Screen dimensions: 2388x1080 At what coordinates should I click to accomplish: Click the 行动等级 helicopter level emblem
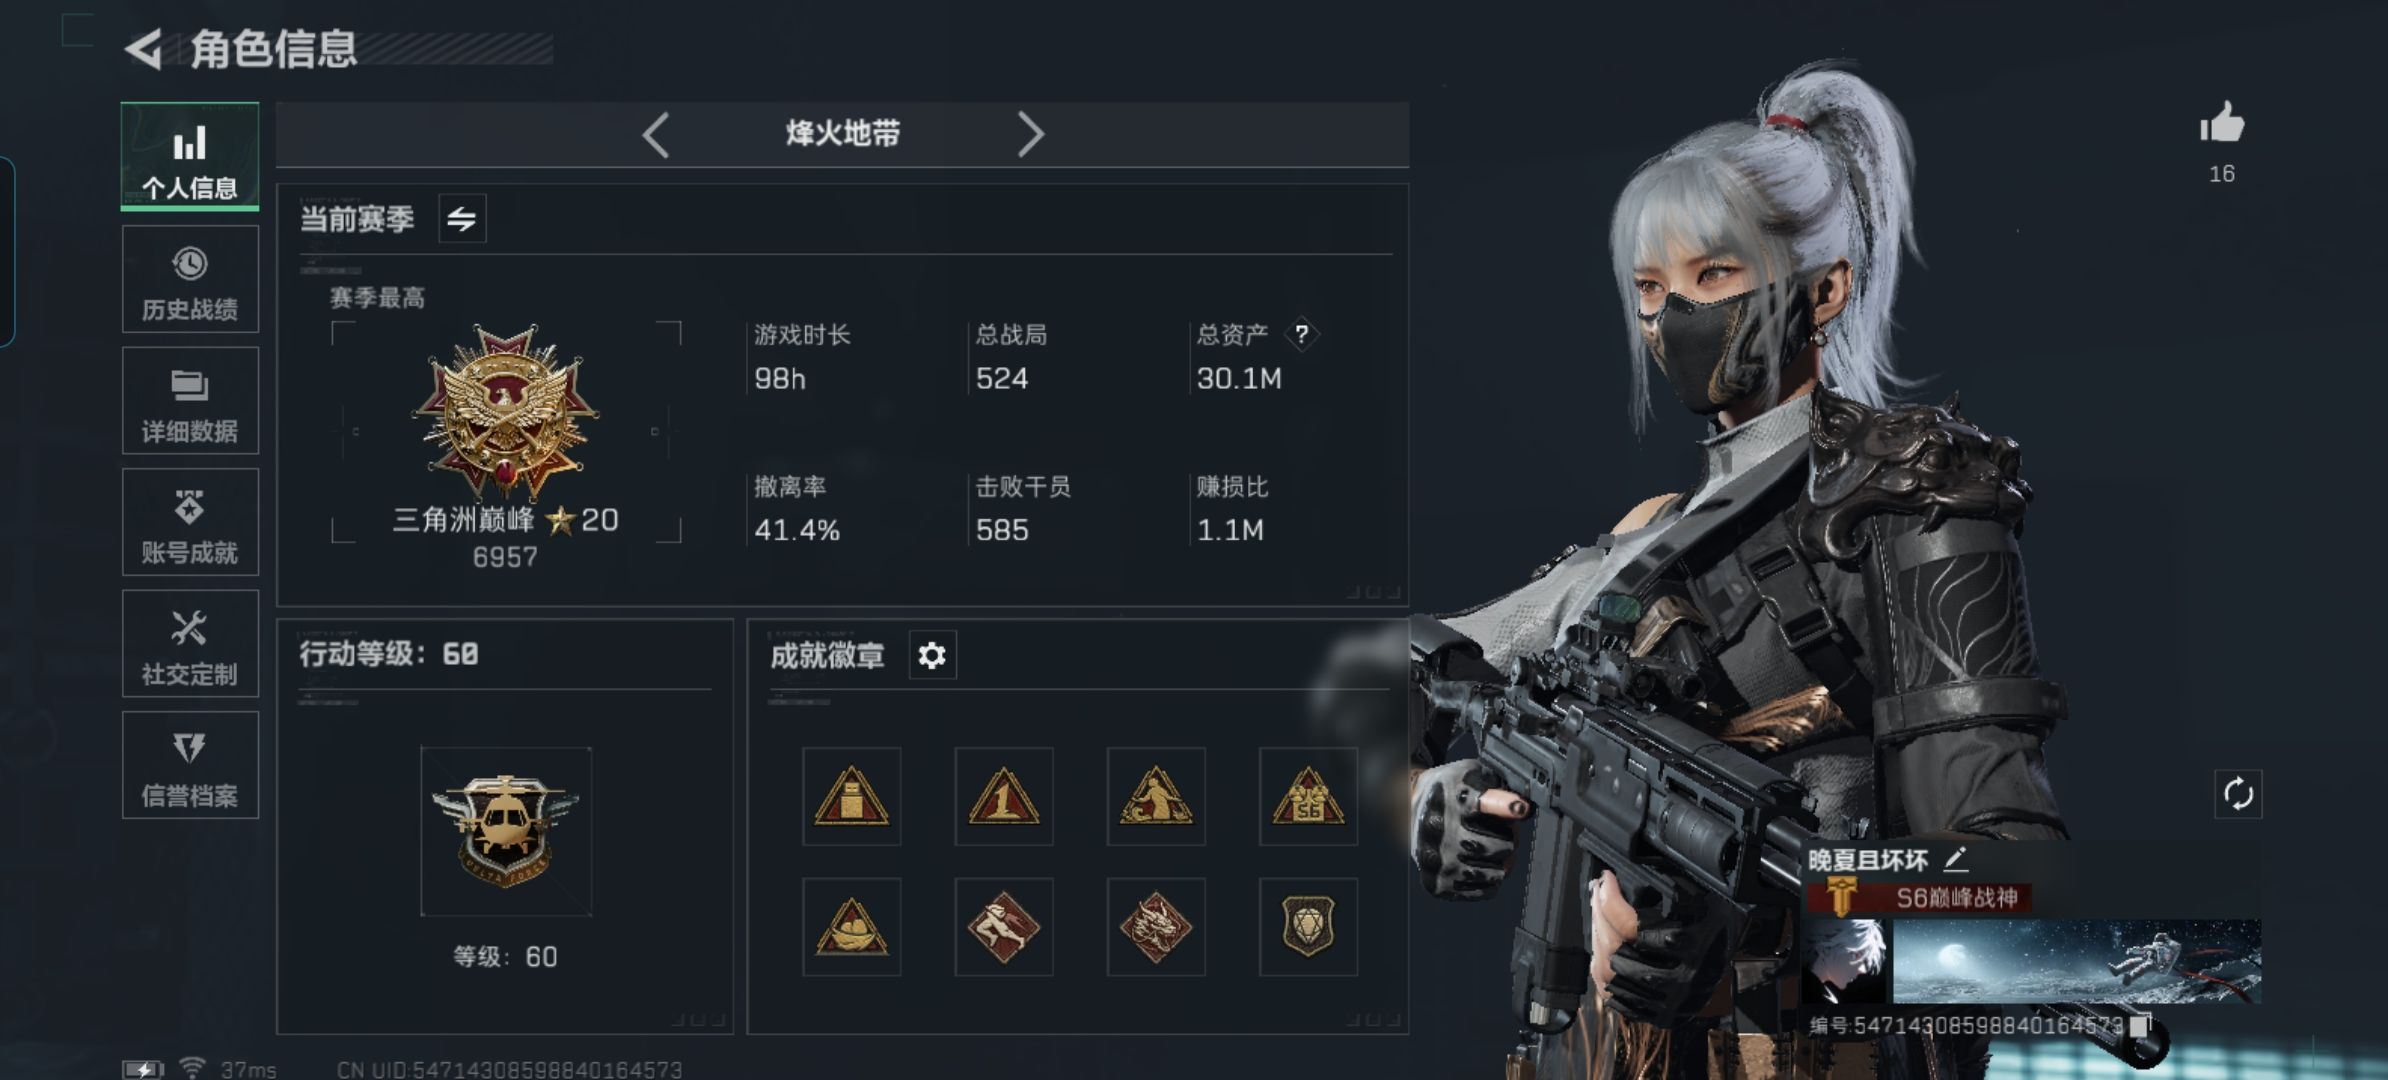click(x=506, y=831)
